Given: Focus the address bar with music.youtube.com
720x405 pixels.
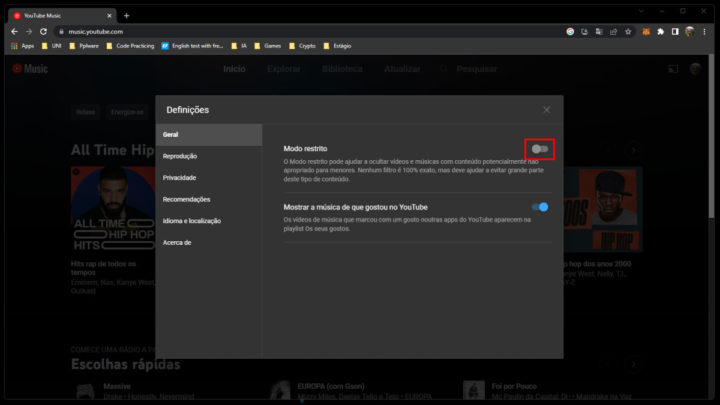Looking at the screenshot, I should [x=308, y=32].
